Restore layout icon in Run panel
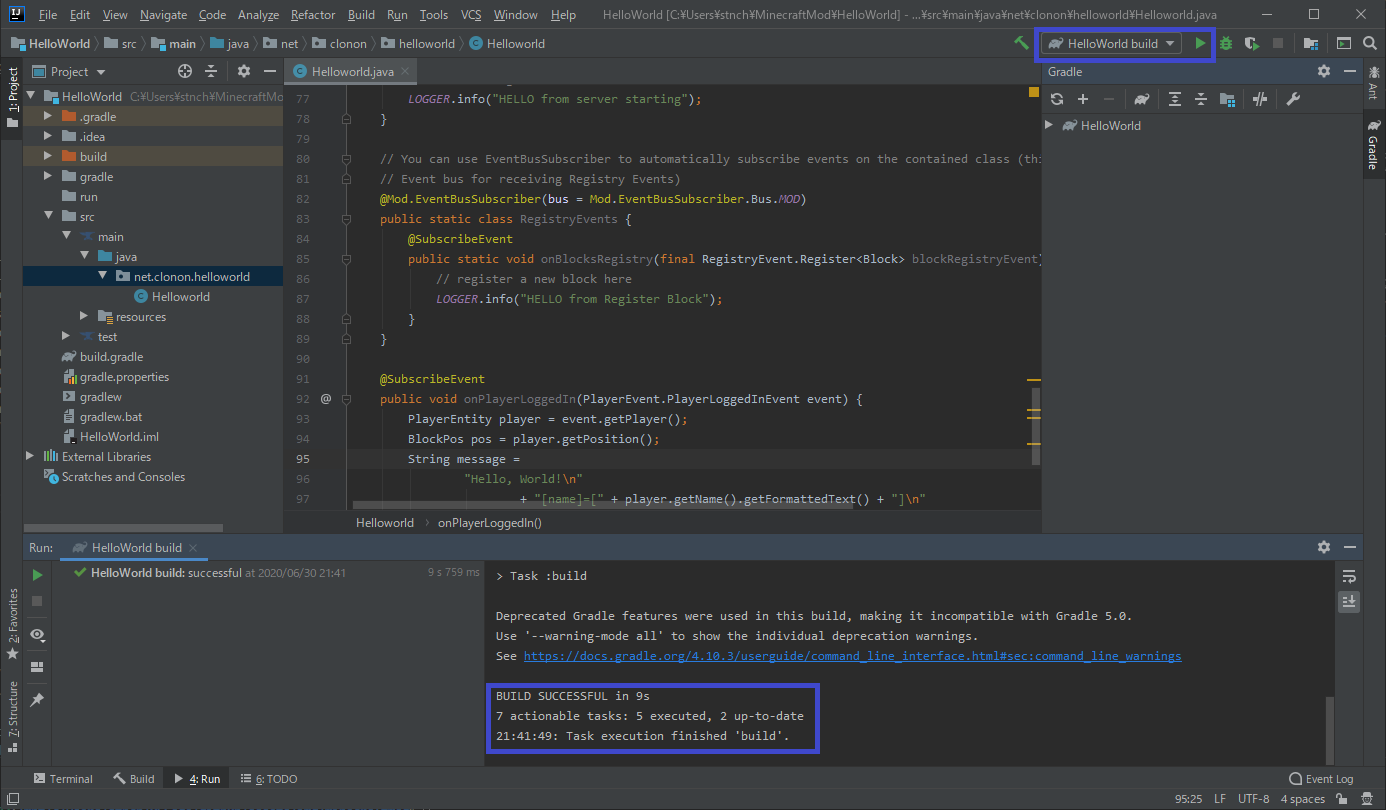Image resolution: width=1386 pixels, height=810 pixels. [37, 667]
